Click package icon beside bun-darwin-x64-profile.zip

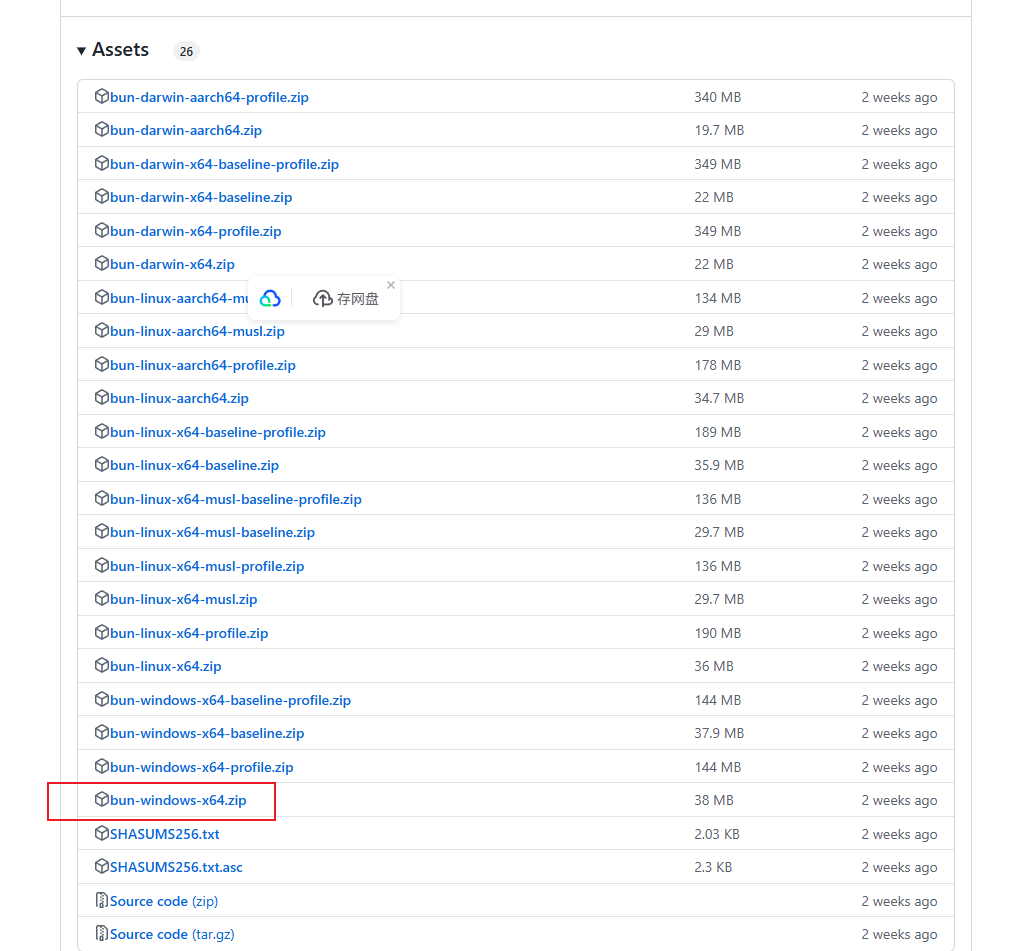101,230
